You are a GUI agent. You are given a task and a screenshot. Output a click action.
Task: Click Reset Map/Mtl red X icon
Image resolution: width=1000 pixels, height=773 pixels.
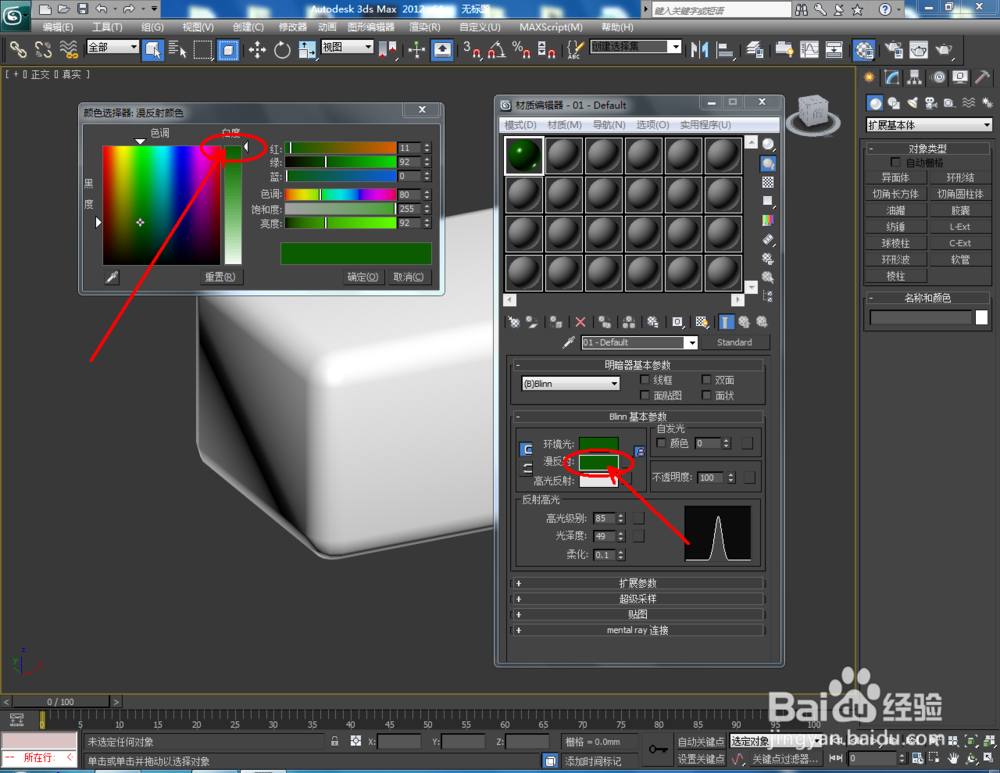pyautogui.click(x=580, y=322)
